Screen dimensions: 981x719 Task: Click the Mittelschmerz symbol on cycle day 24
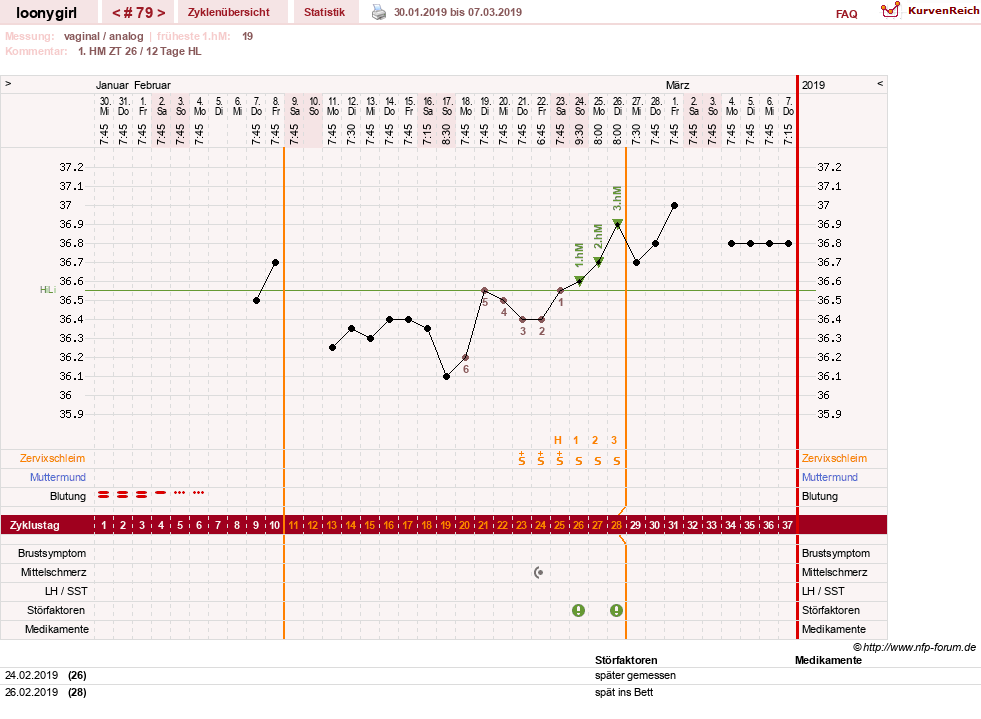[539, 572]
